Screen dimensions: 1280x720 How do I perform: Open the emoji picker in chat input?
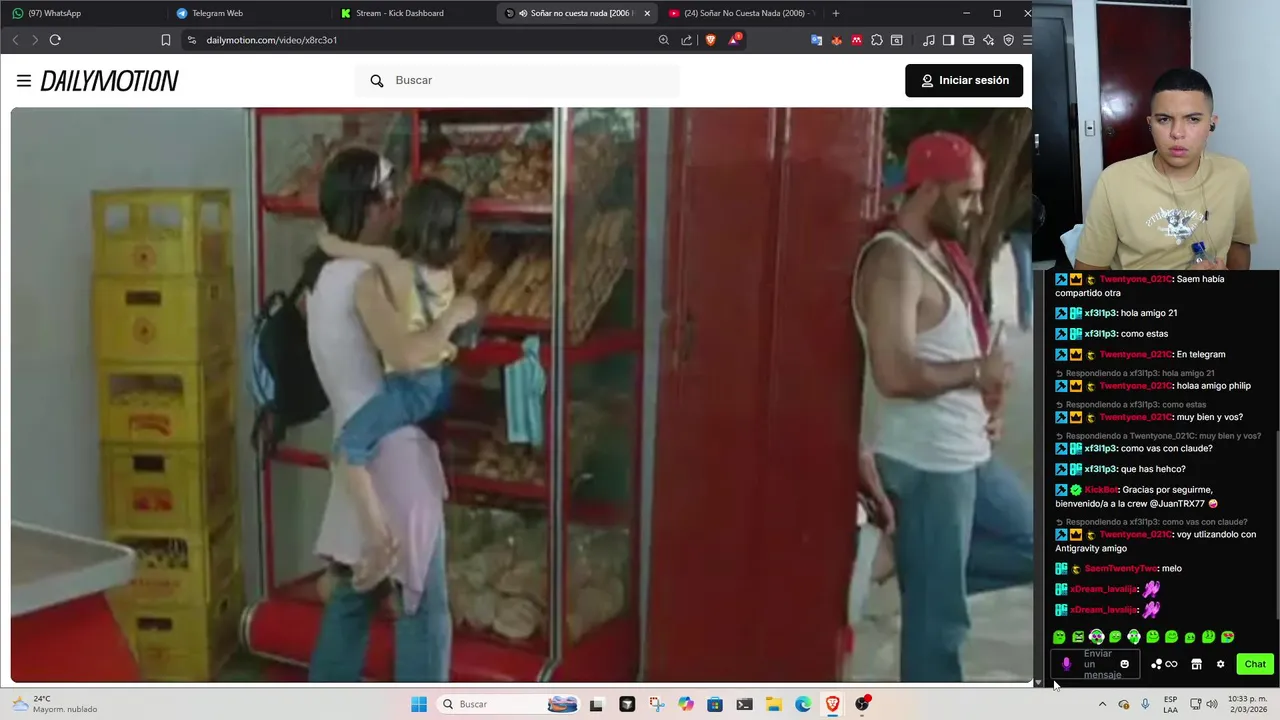1124,664
